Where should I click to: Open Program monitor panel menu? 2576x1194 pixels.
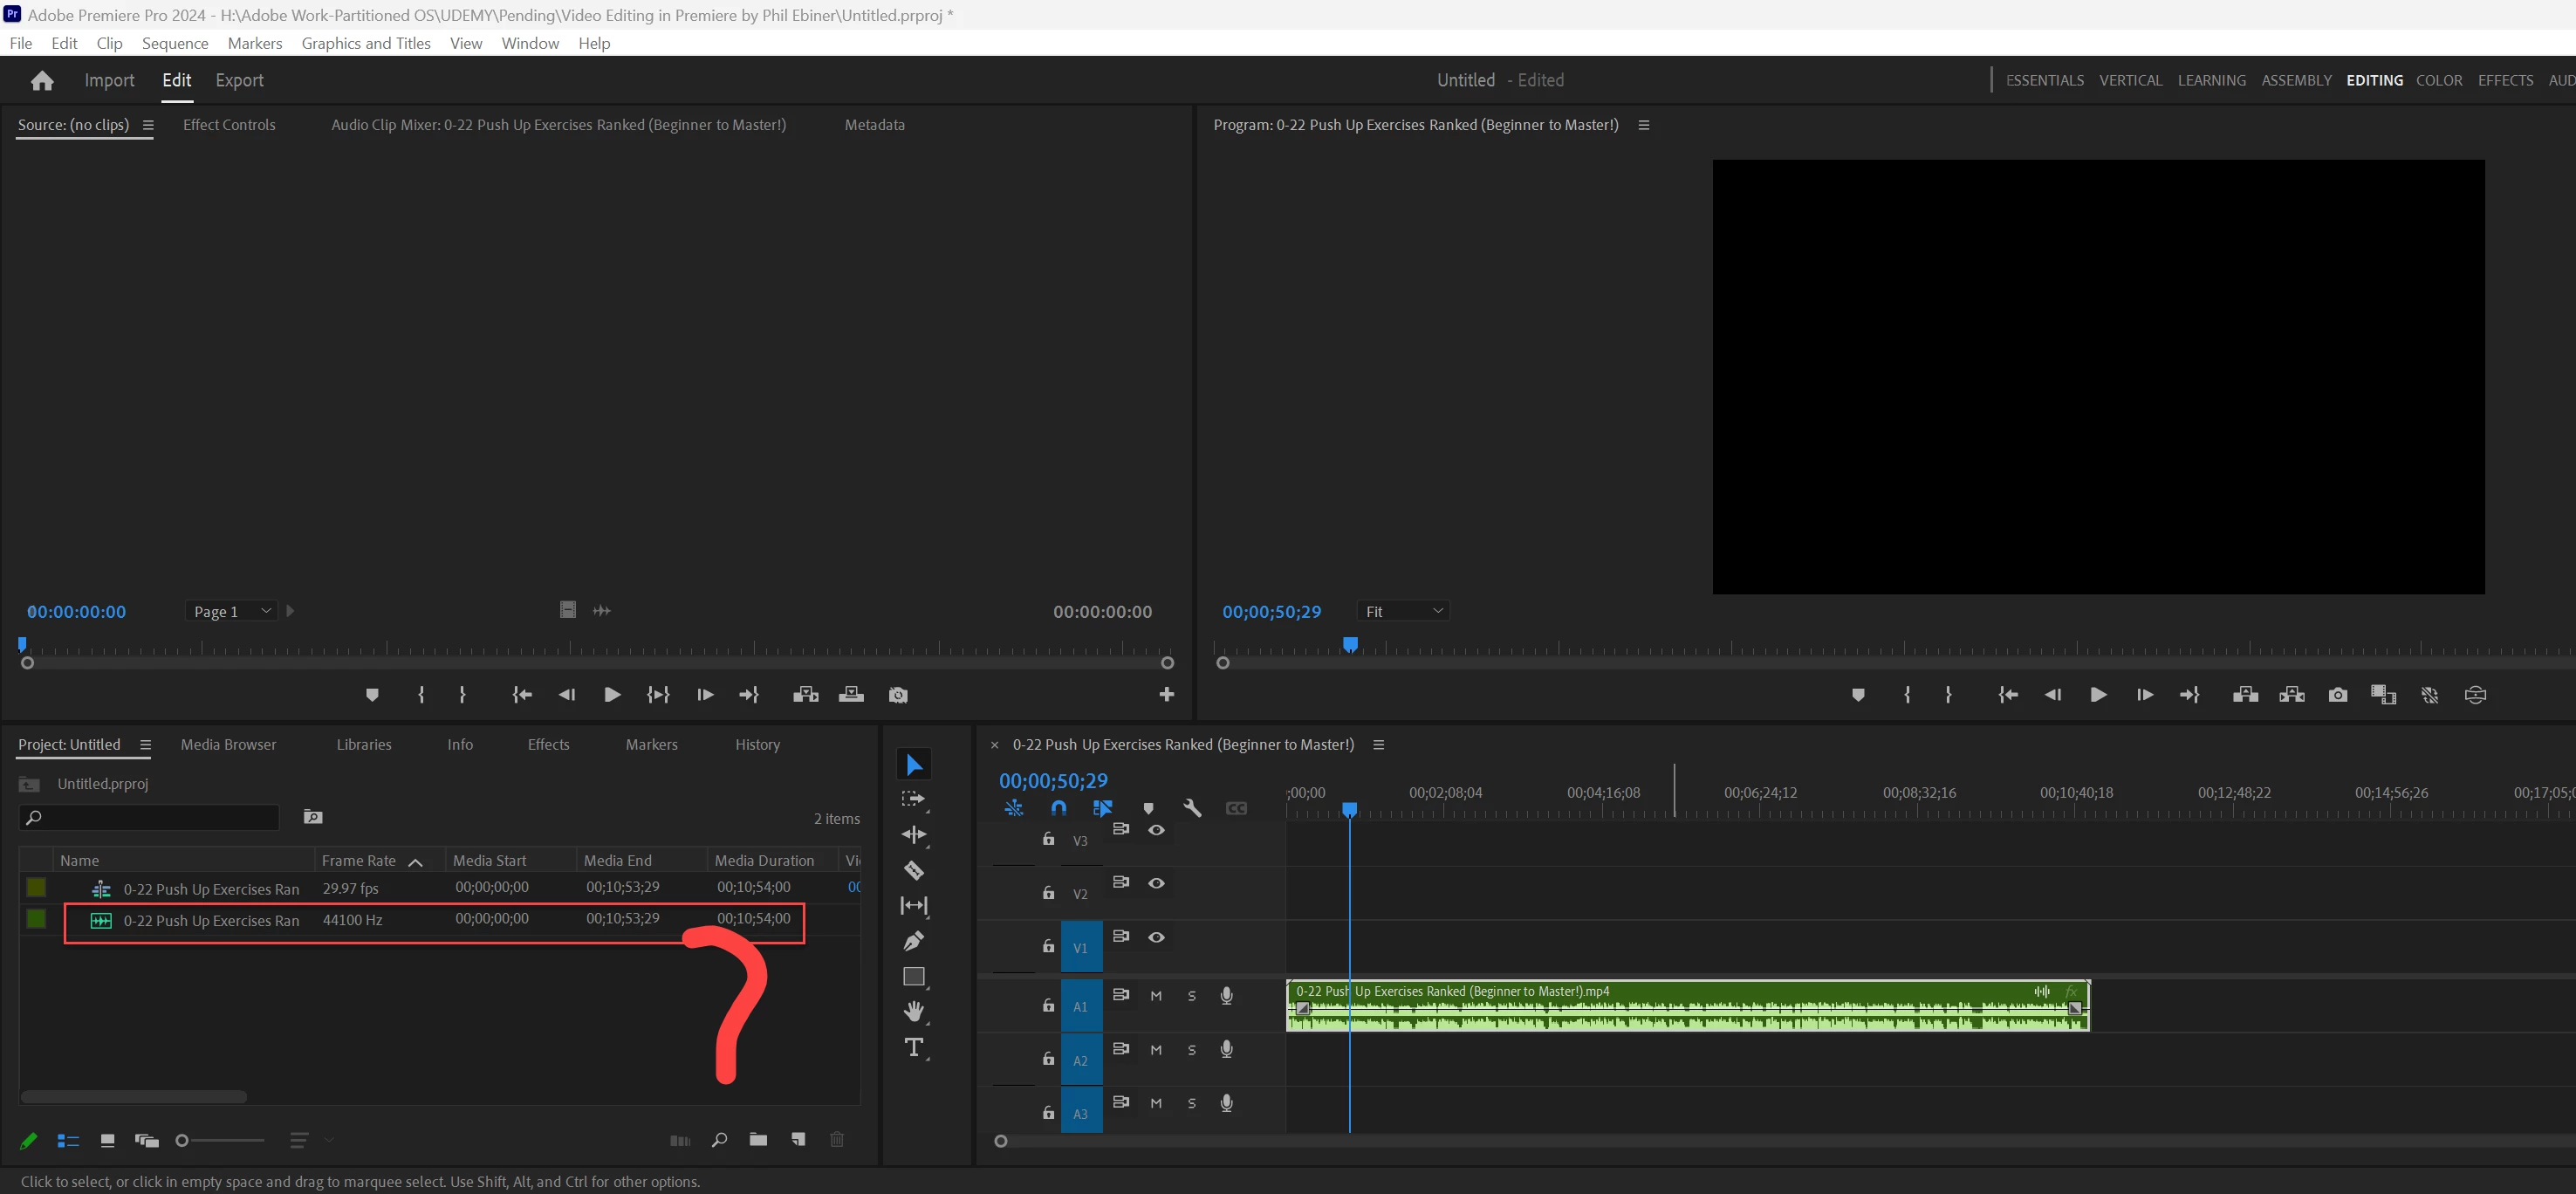click(1643, 125)
